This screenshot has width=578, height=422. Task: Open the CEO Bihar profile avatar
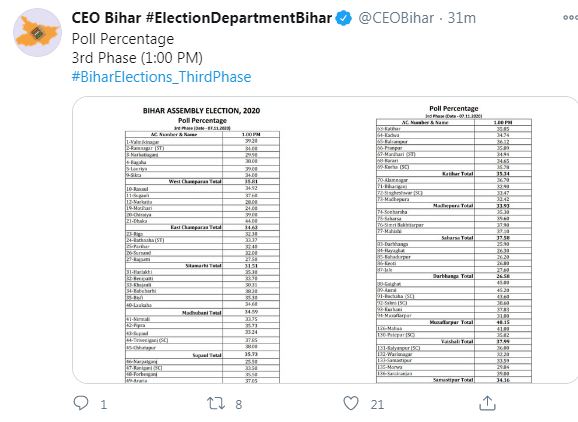[38, 33]
